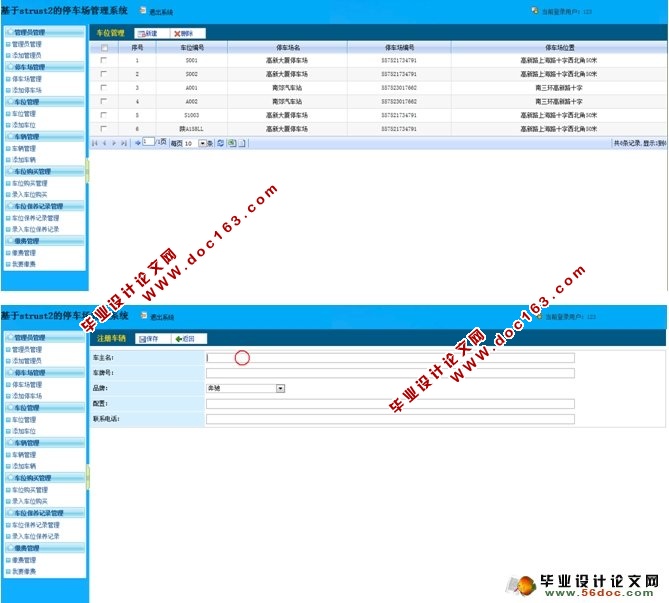Click current-user icon in 车位管理 page header
Viewport: 669px width, 603px height.
click(x=535, y=11)
